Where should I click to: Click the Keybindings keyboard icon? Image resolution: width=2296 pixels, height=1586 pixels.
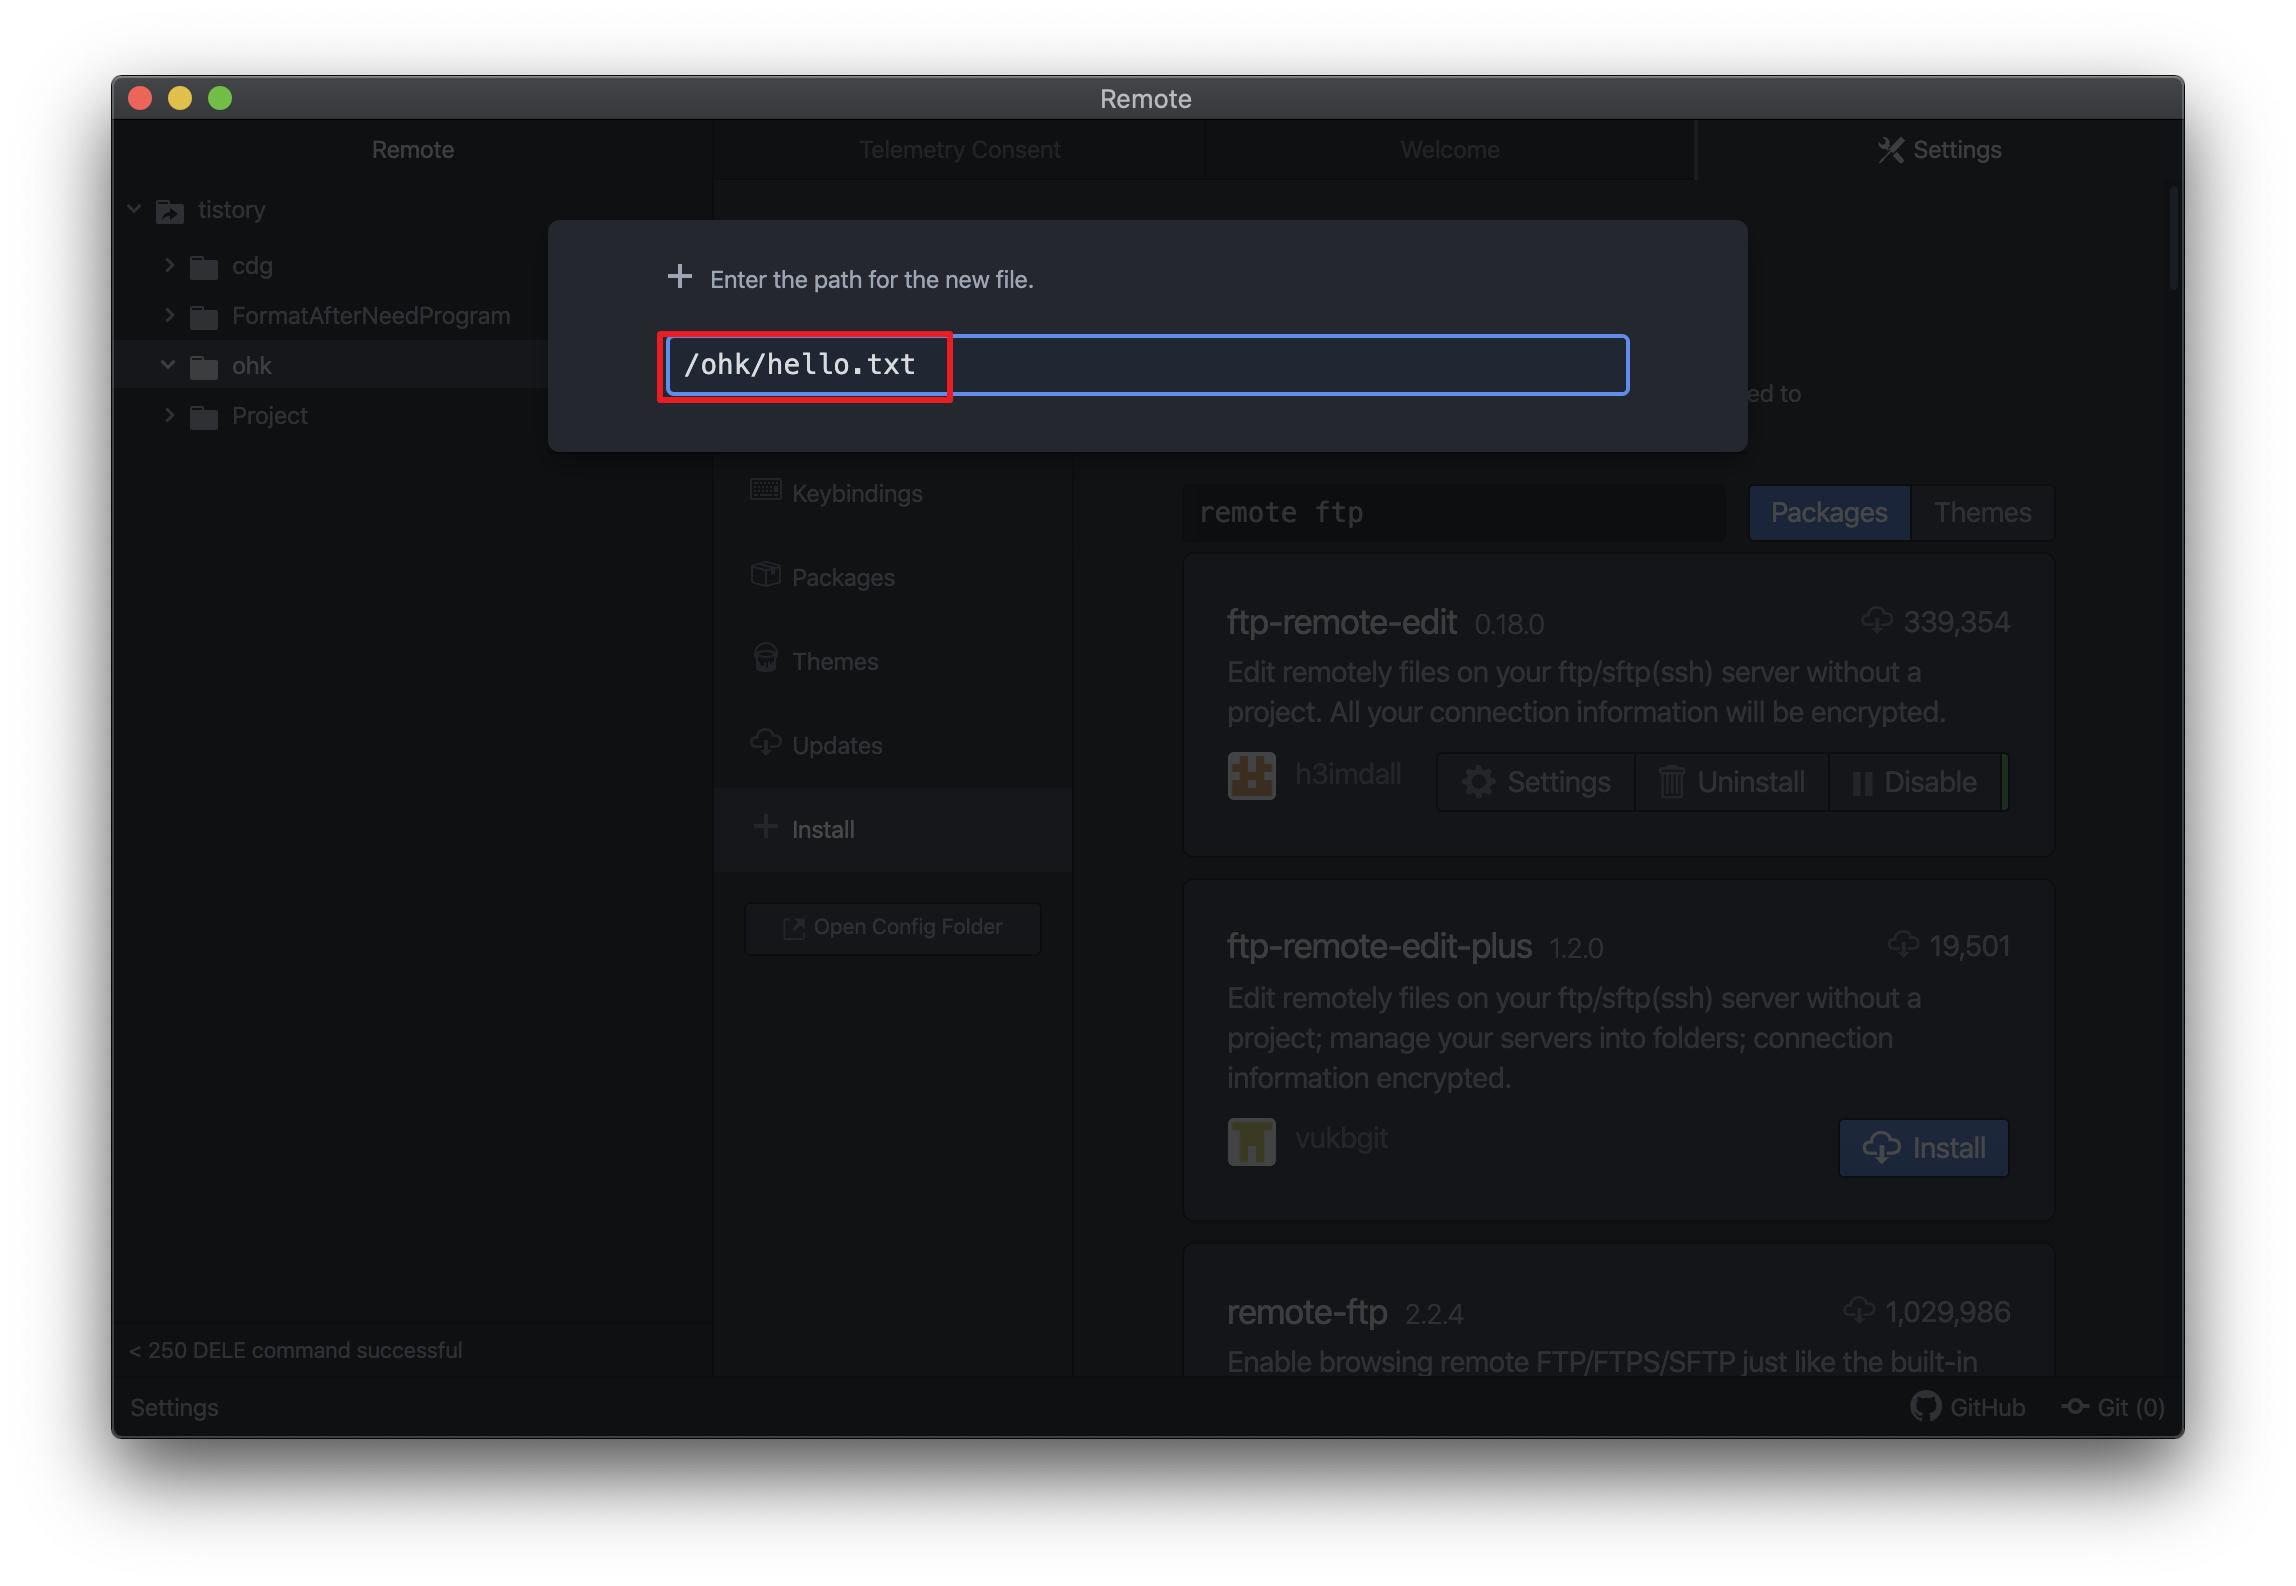[765, 490]
